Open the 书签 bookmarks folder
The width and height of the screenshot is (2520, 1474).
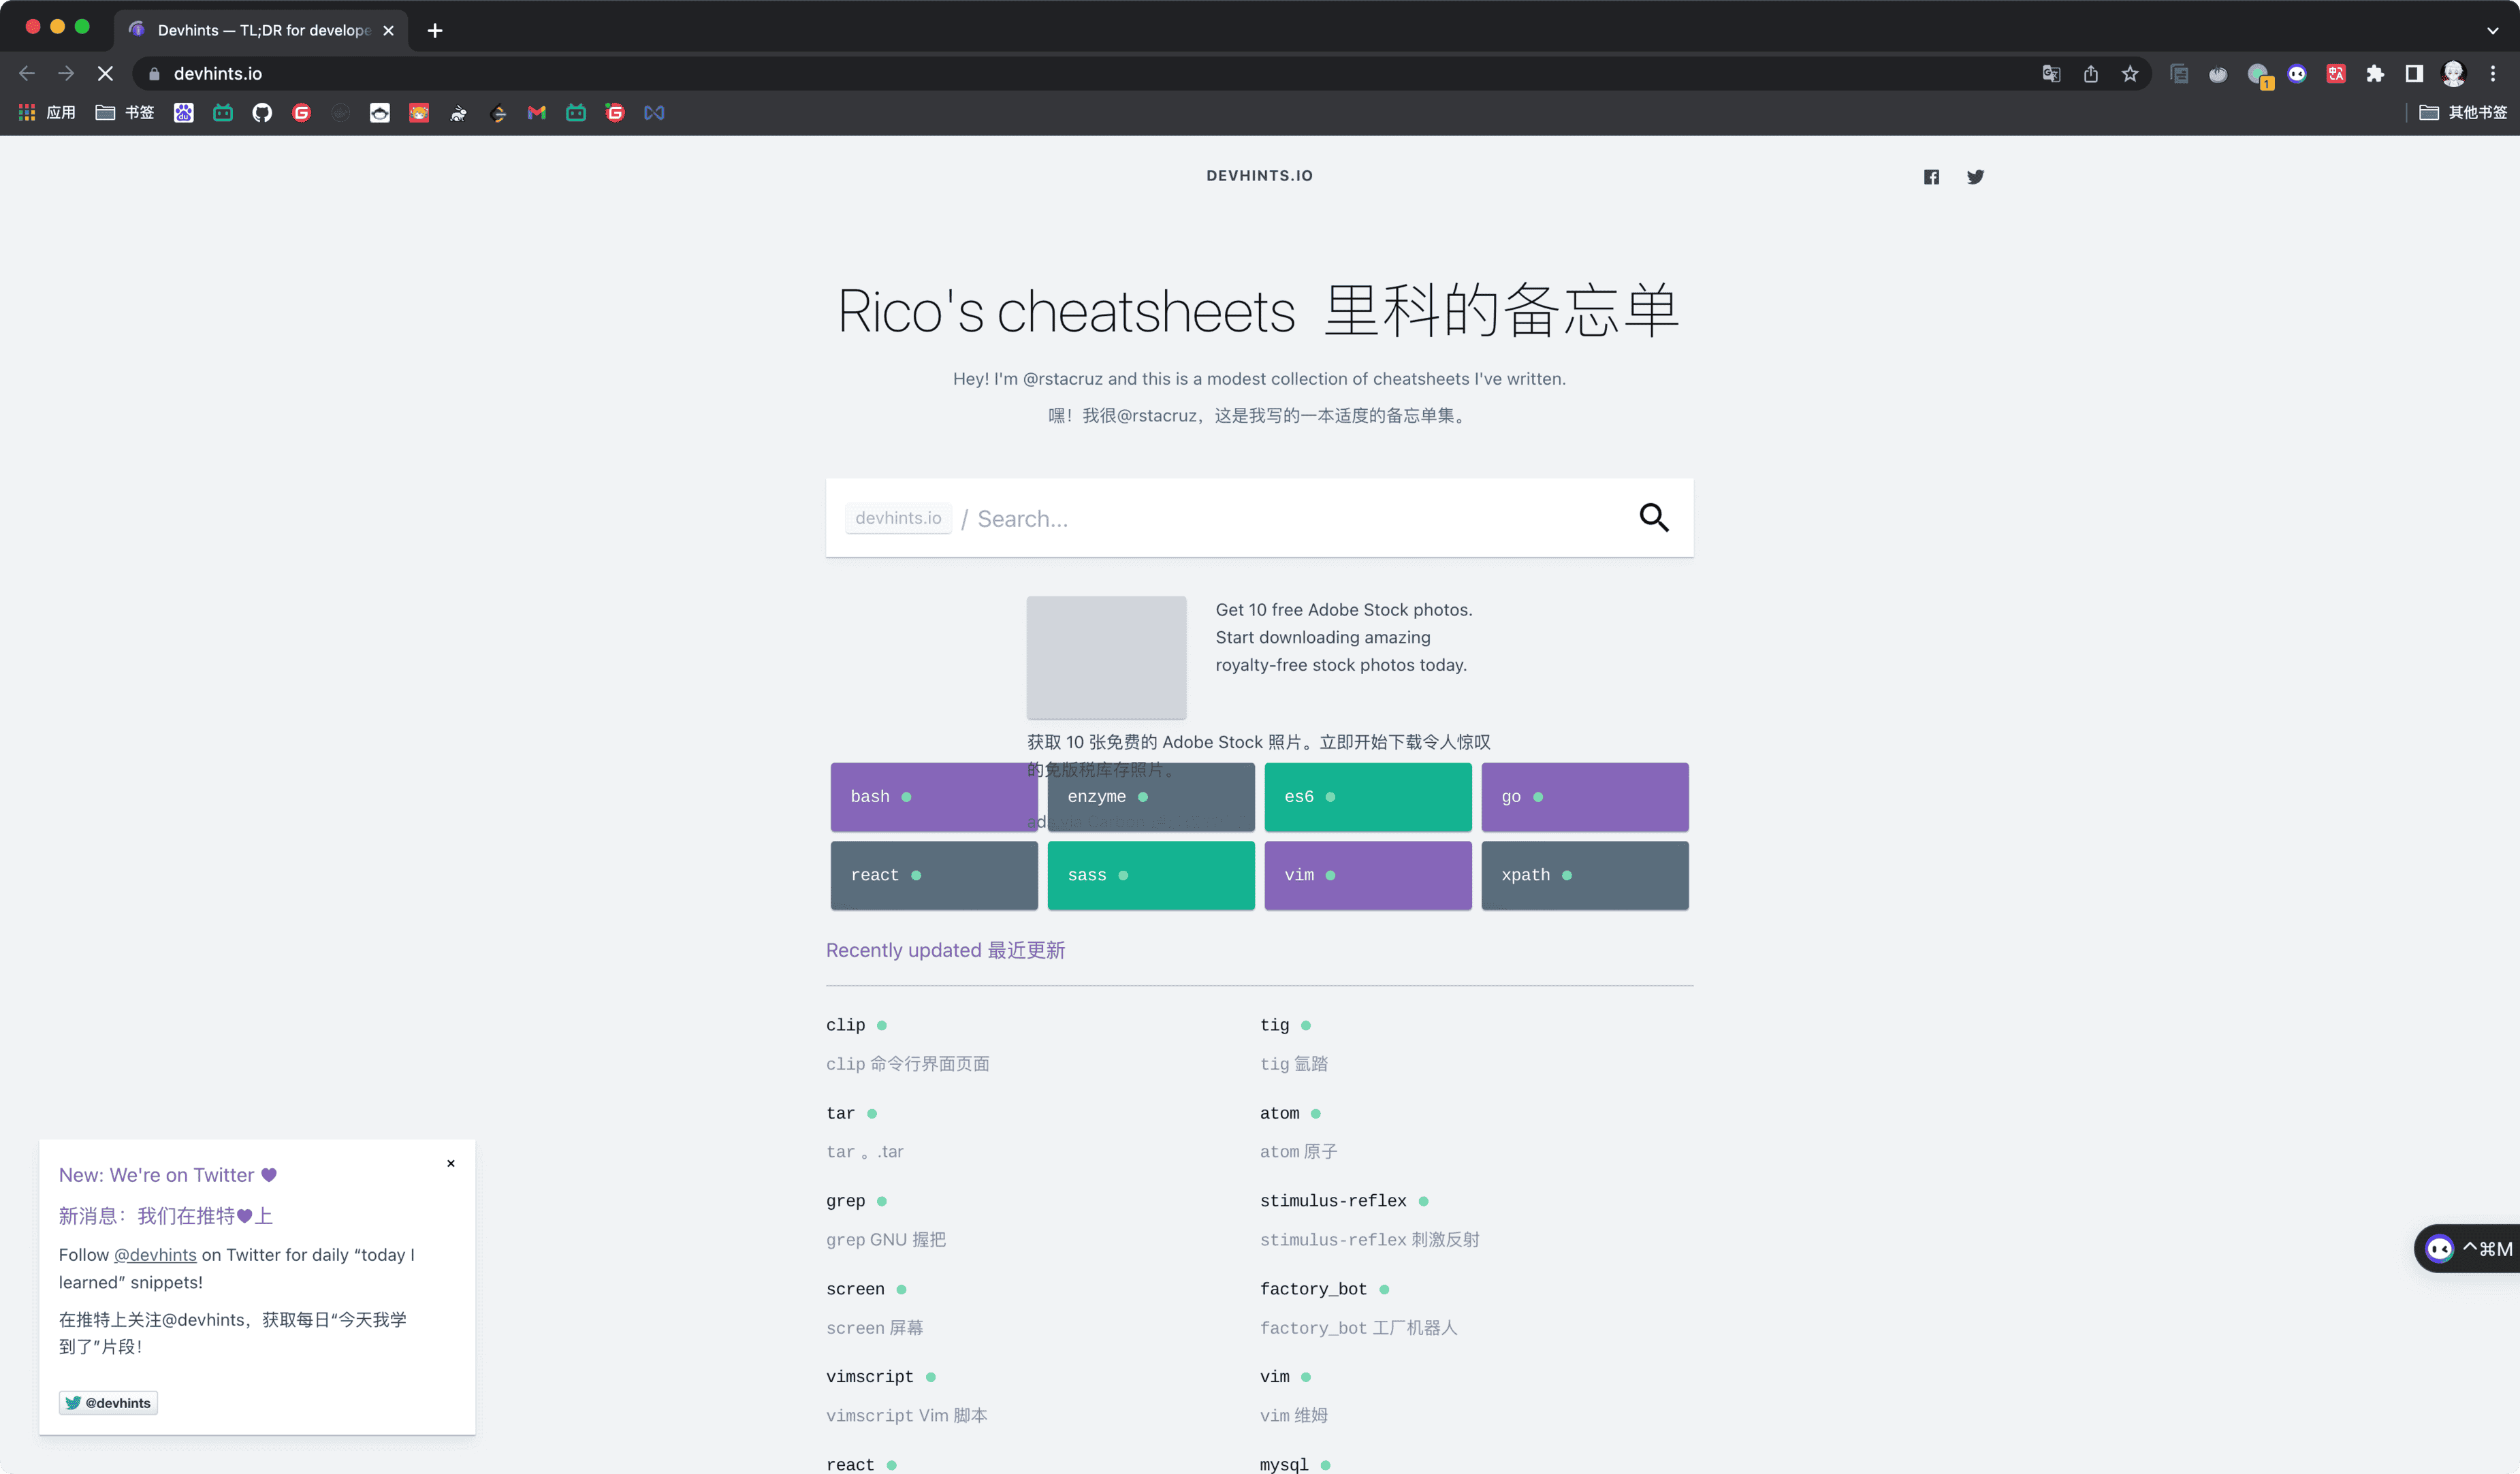coord(125,113)
